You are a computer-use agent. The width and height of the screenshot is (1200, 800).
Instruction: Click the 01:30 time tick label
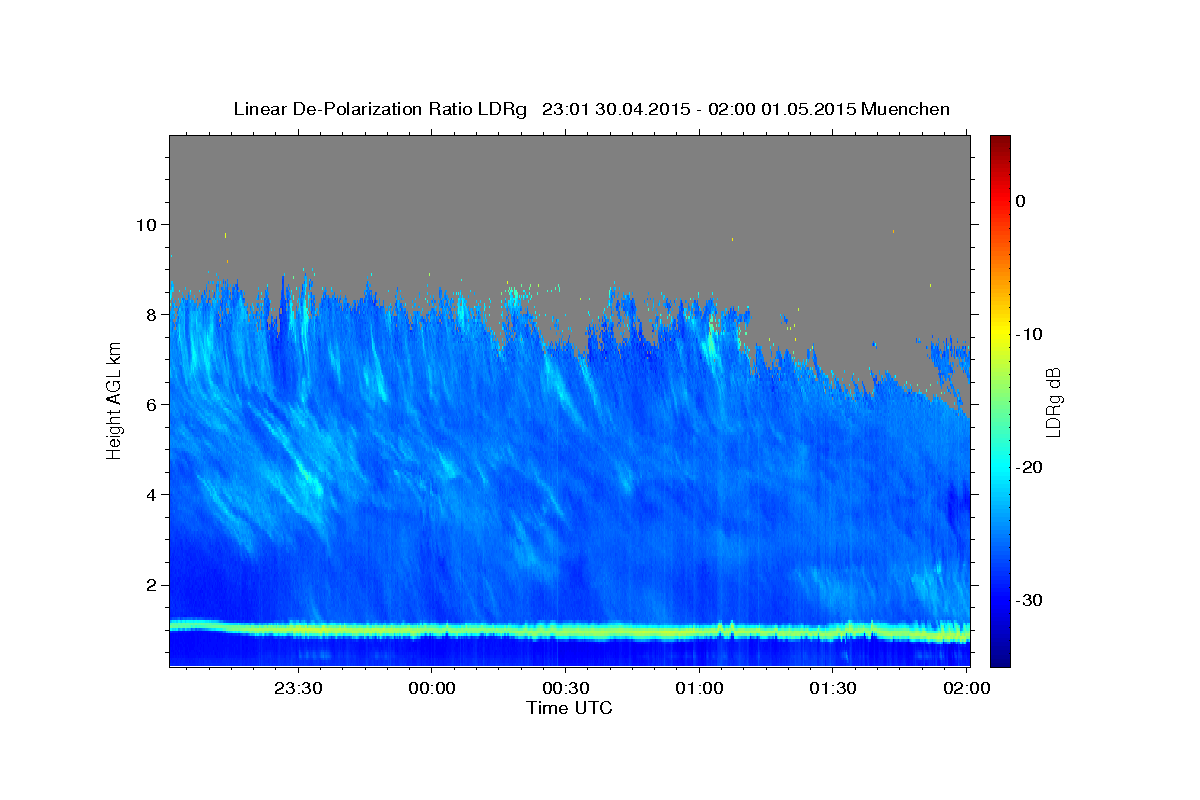[x=832, y=688]
